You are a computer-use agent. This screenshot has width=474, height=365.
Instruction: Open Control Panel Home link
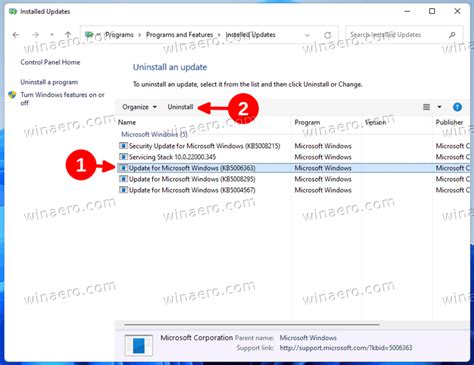(x=50, y=62)
